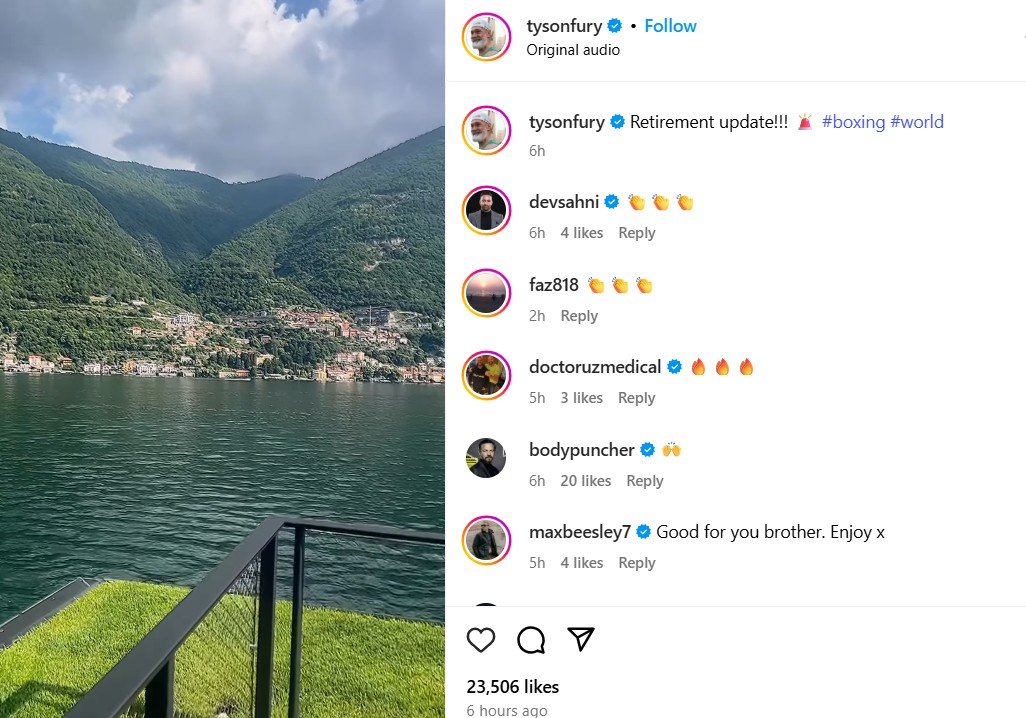Open bodypuncher's profile avatar

click(x=486, y=458)
